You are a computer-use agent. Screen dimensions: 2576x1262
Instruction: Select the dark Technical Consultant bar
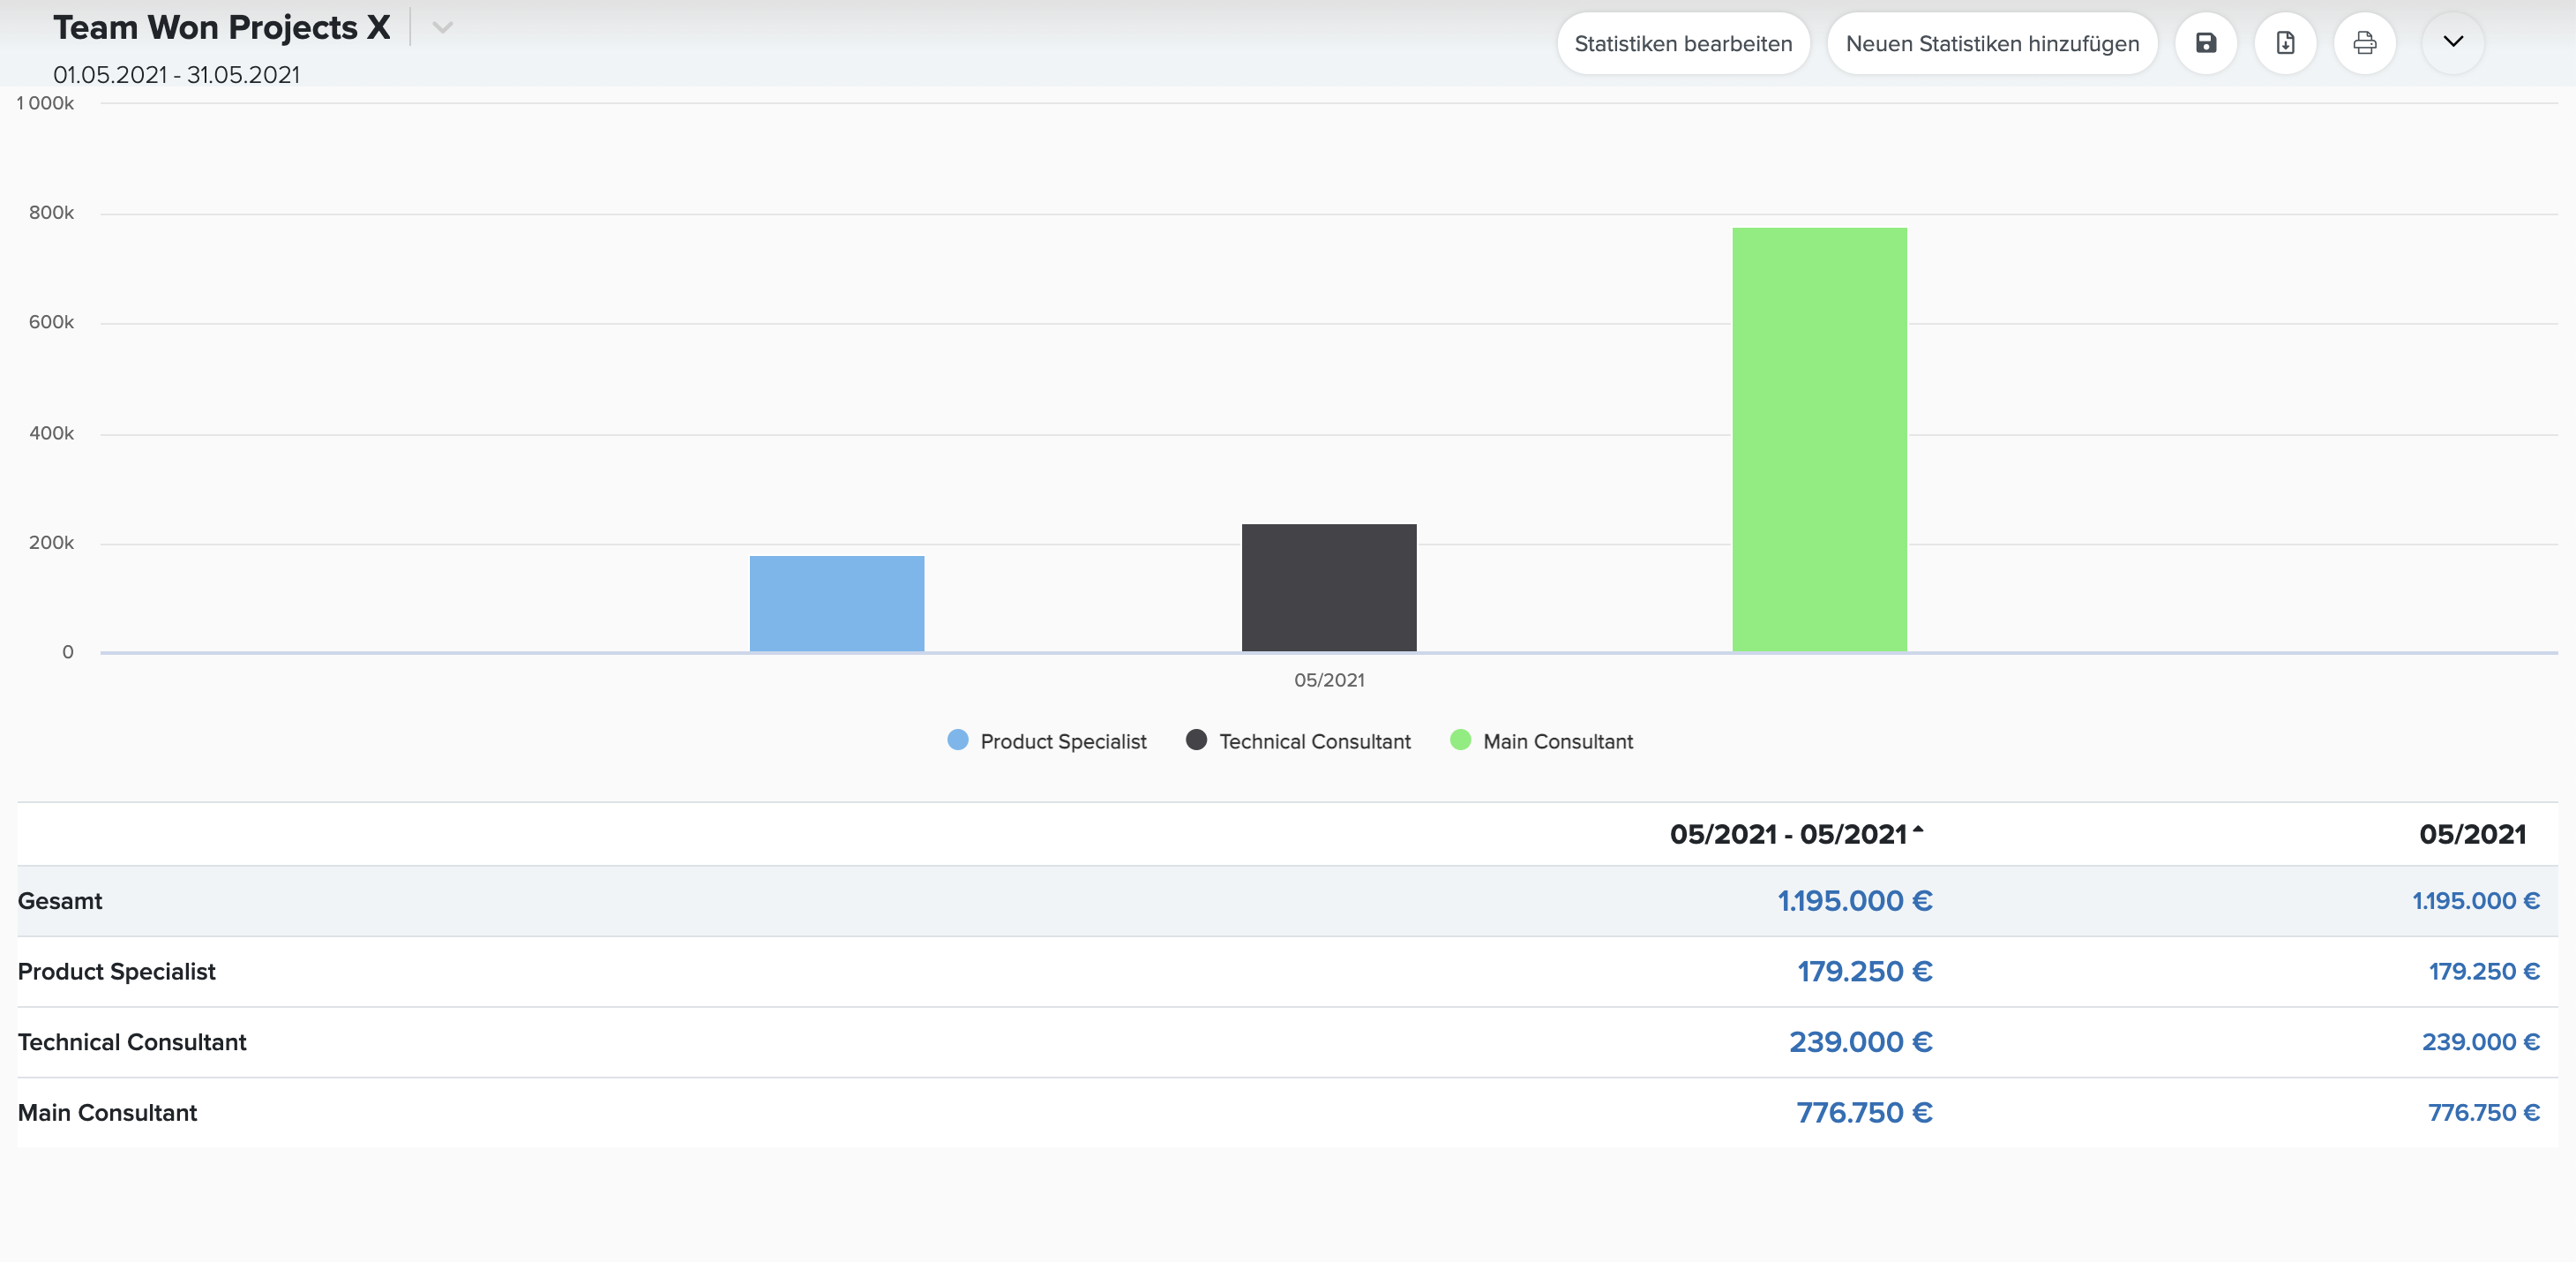pos(1328,588)
